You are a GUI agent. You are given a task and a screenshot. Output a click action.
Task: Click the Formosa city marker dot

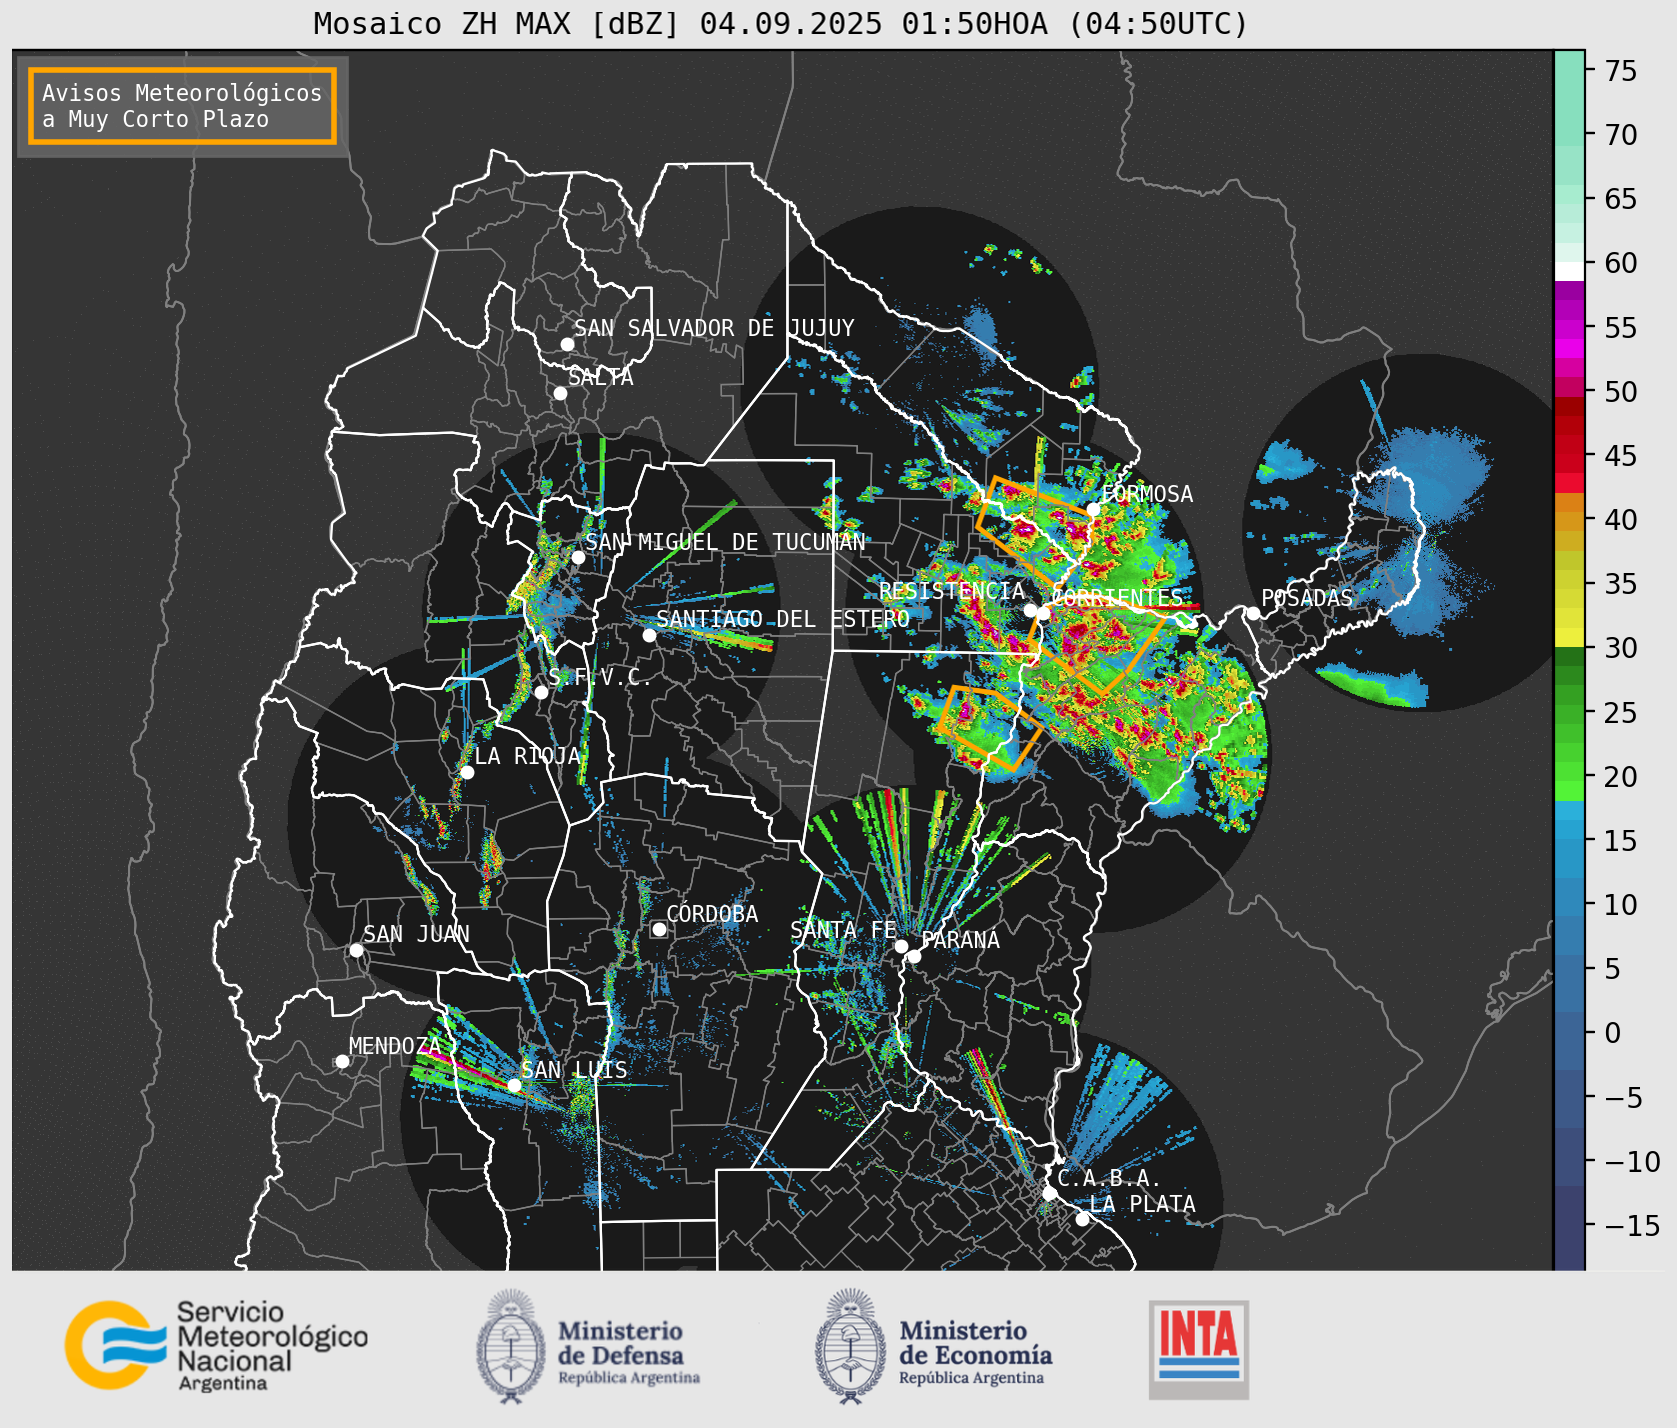pos(1093,509)
